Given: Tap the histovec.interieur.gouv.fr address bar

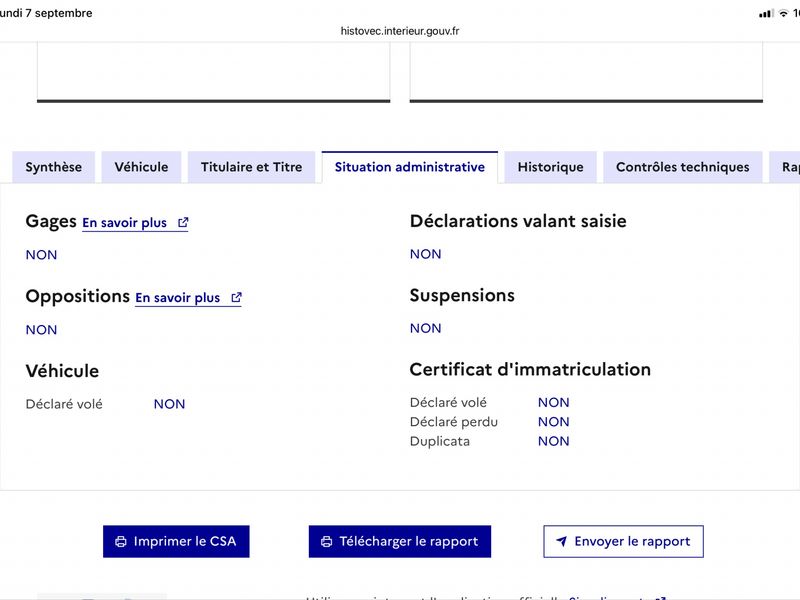Looking at the screenshot, I should 400,31.
